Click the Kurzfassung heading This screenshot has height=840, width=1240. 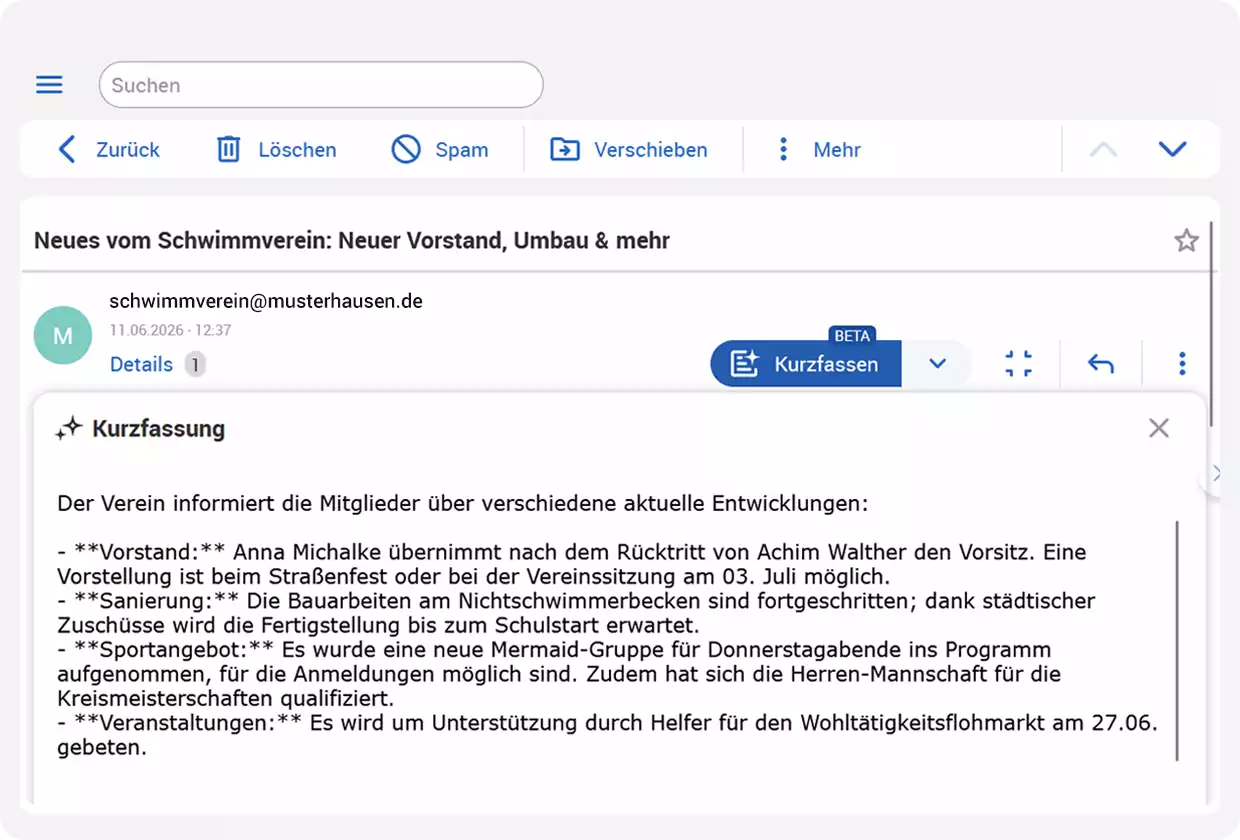(159, 430)
